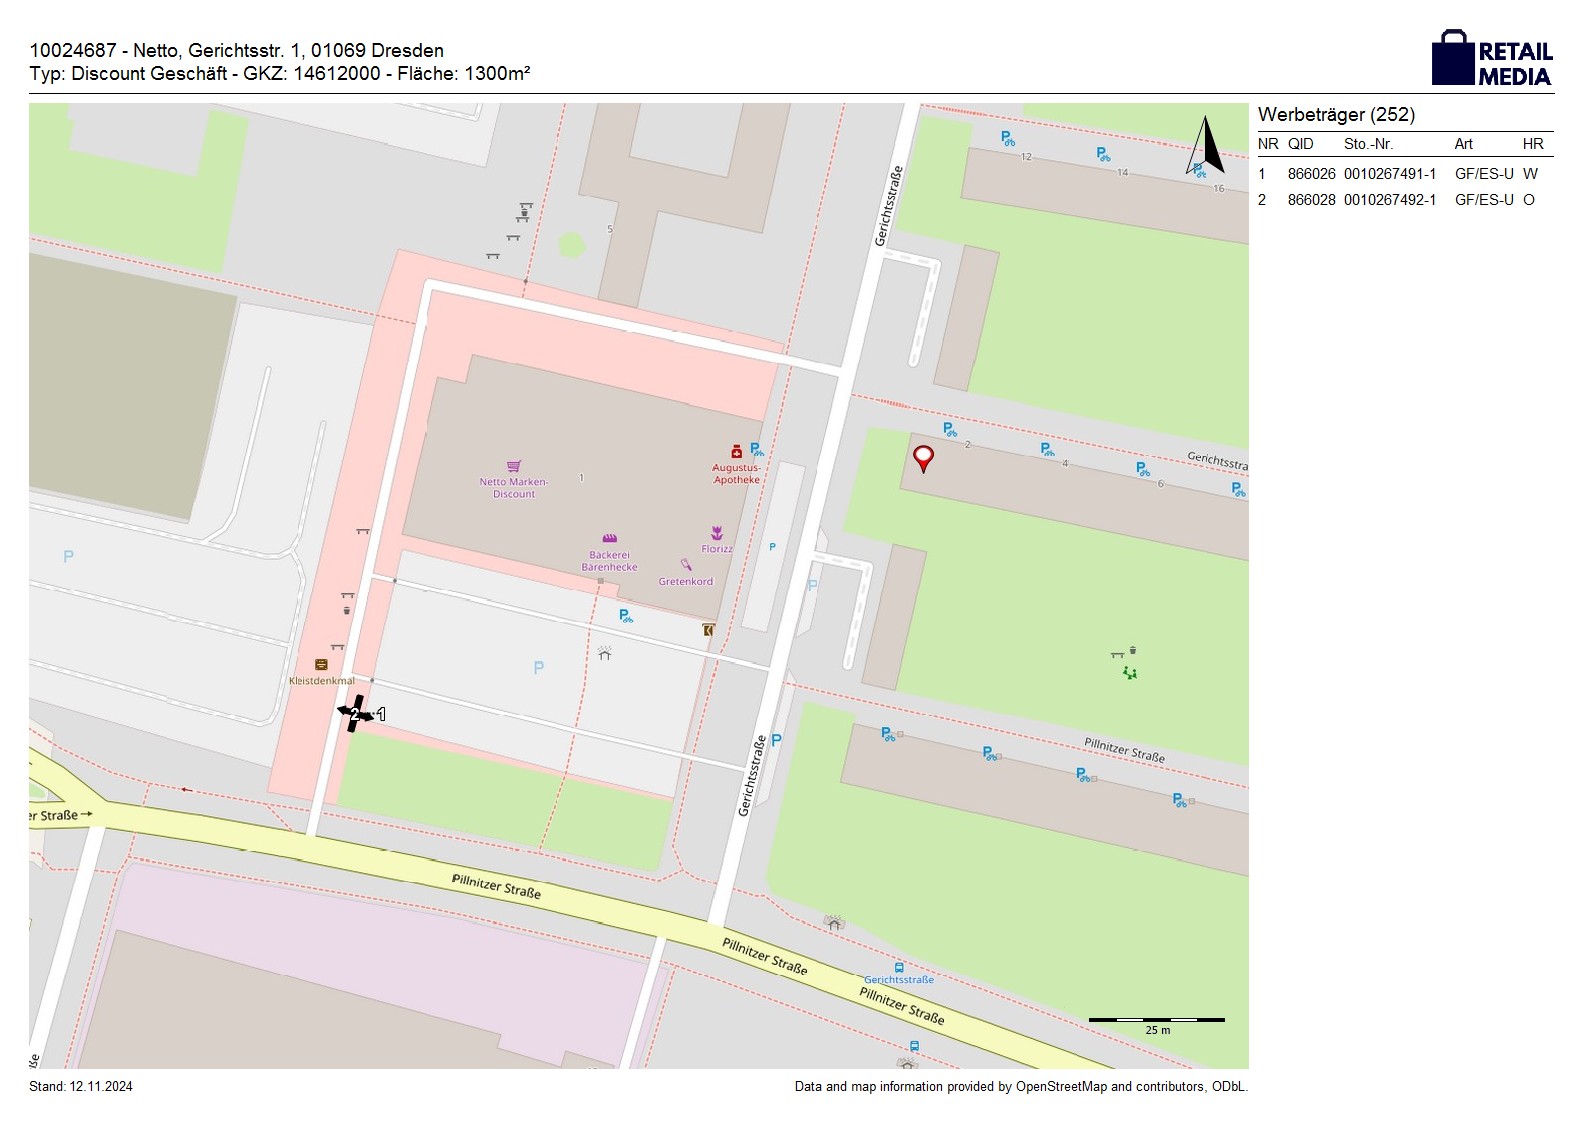1587x1123 pixels.
Task: Select table row with QID 866026
Action: tap(1404, 174)
